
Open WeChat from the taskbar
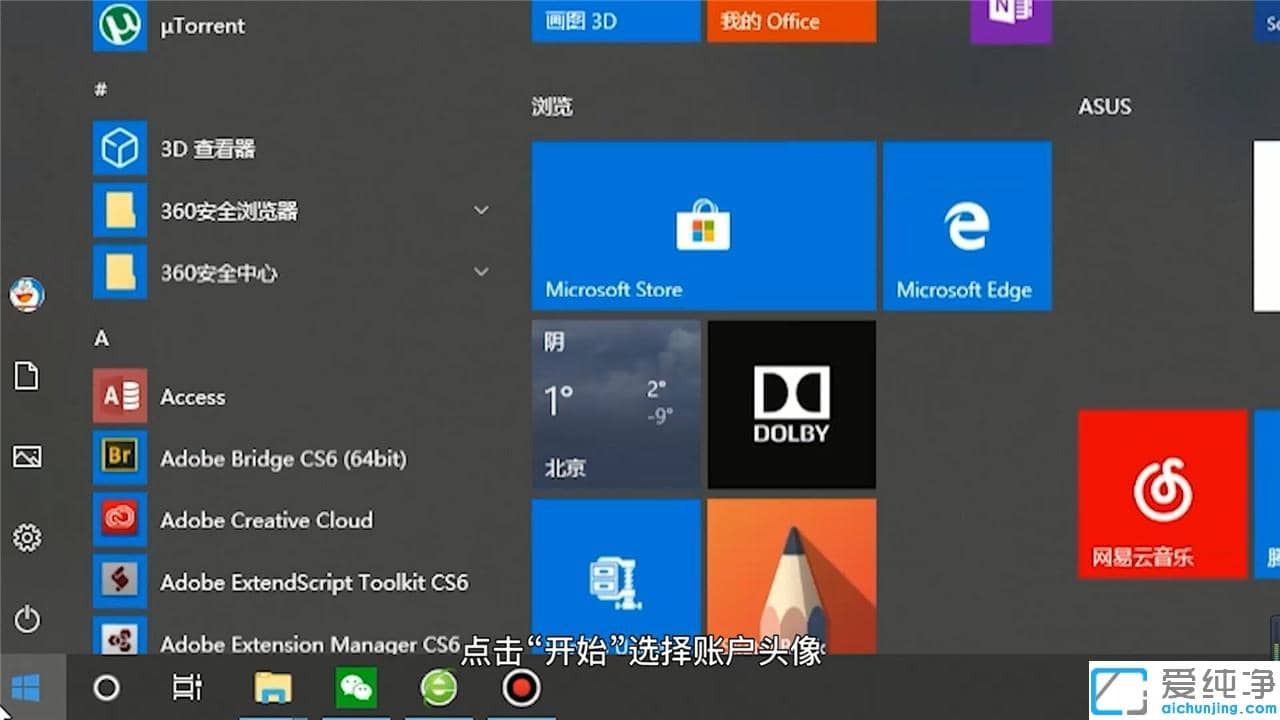click(356, 687)
